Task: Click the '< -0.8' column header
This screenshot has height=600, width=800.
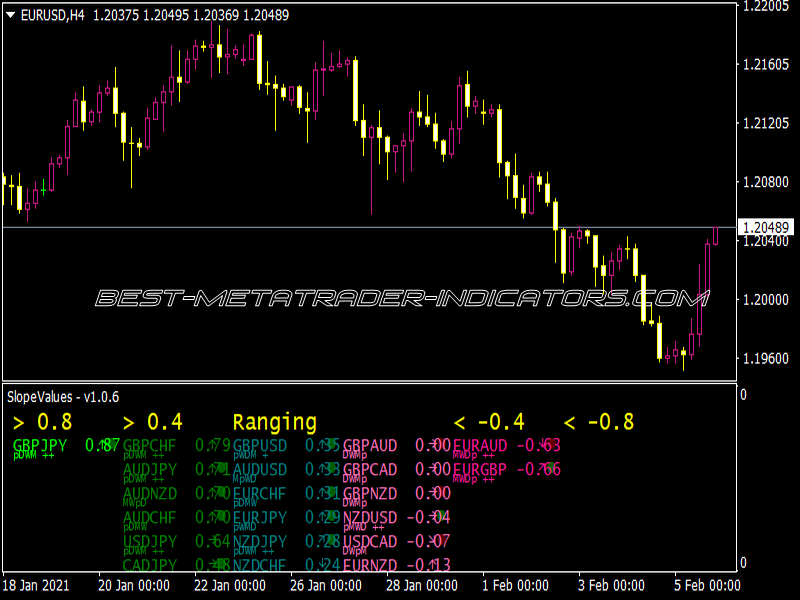Action: click(599, 422)
